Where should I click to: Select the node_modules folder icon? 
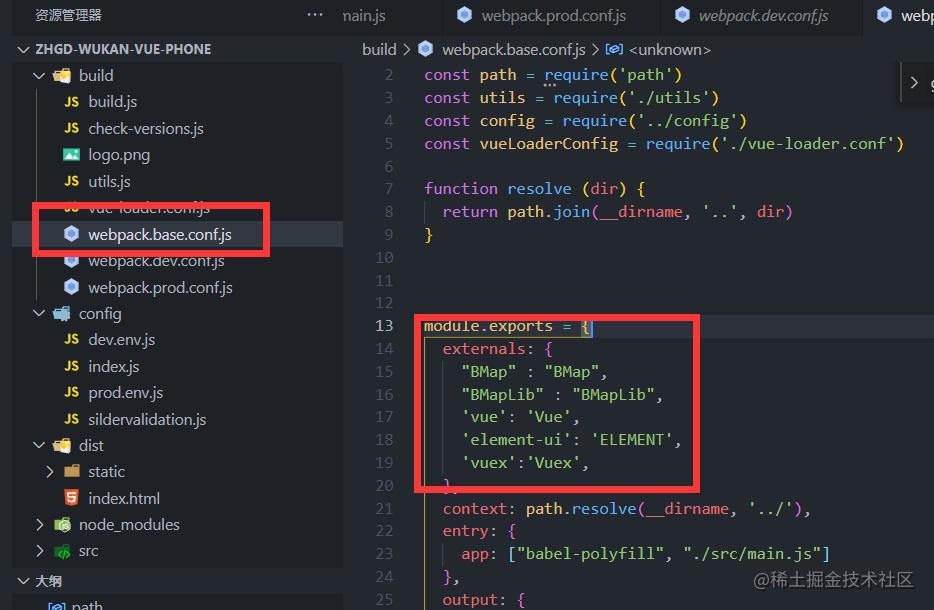coord(62,525)
